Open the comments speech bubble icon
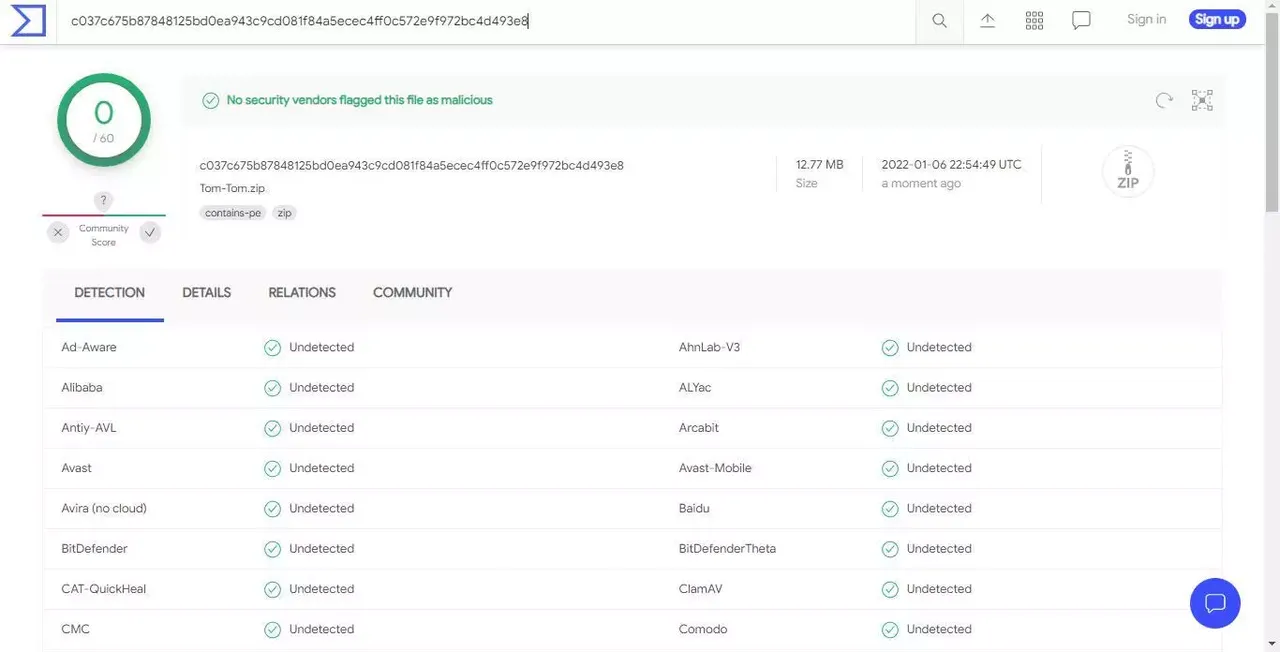 click(x=1081, y=20)
